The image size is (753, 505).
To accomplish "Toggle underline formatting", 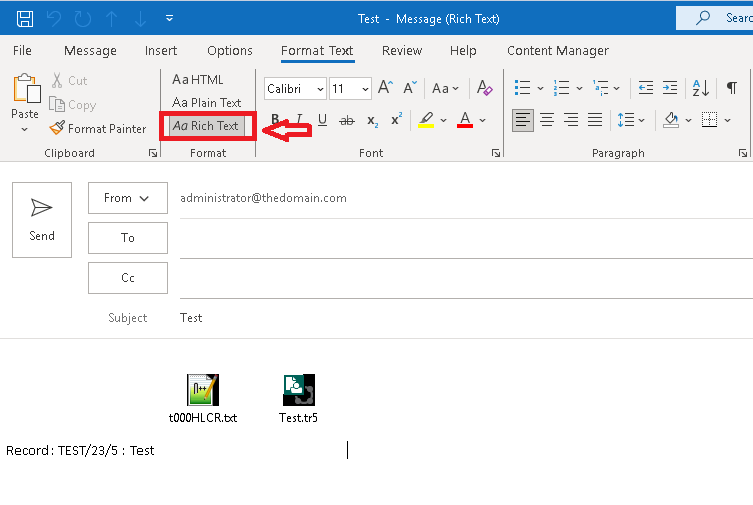I will coord(322,121).
